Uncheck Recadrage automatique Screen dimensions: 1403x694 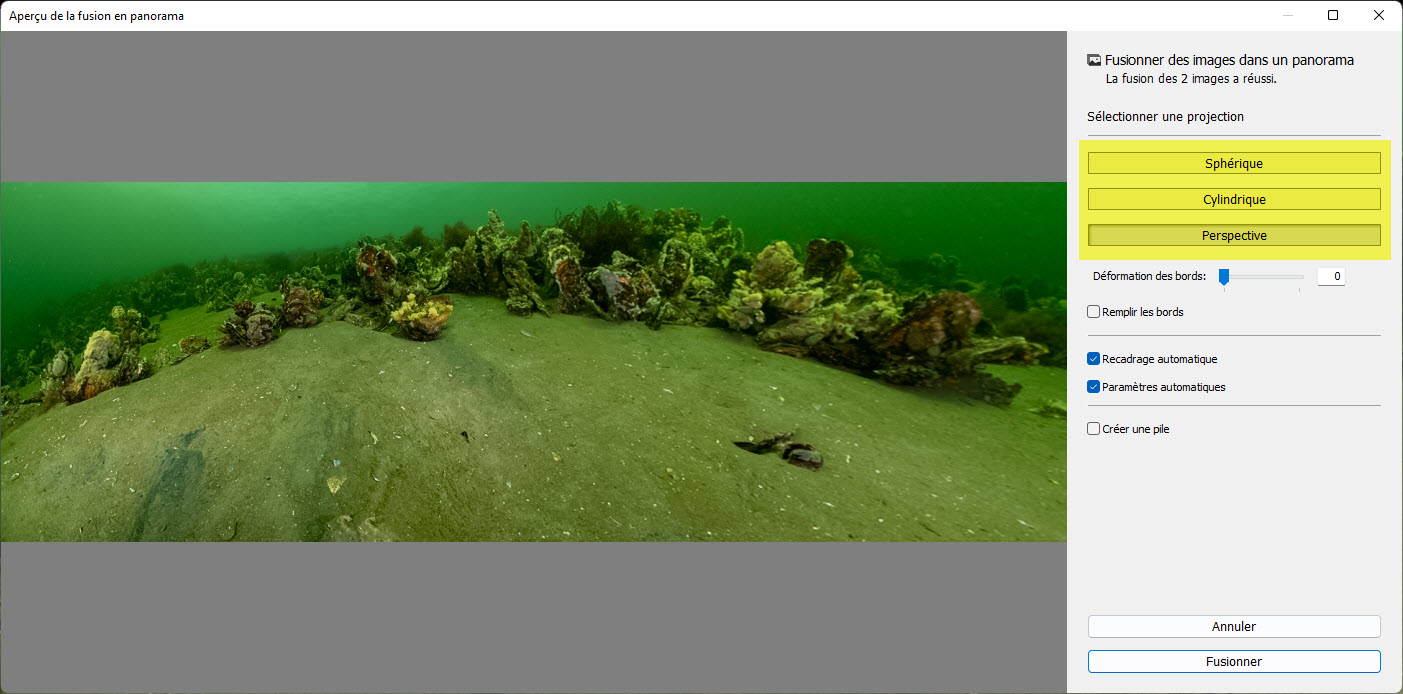coord(1094,359)
